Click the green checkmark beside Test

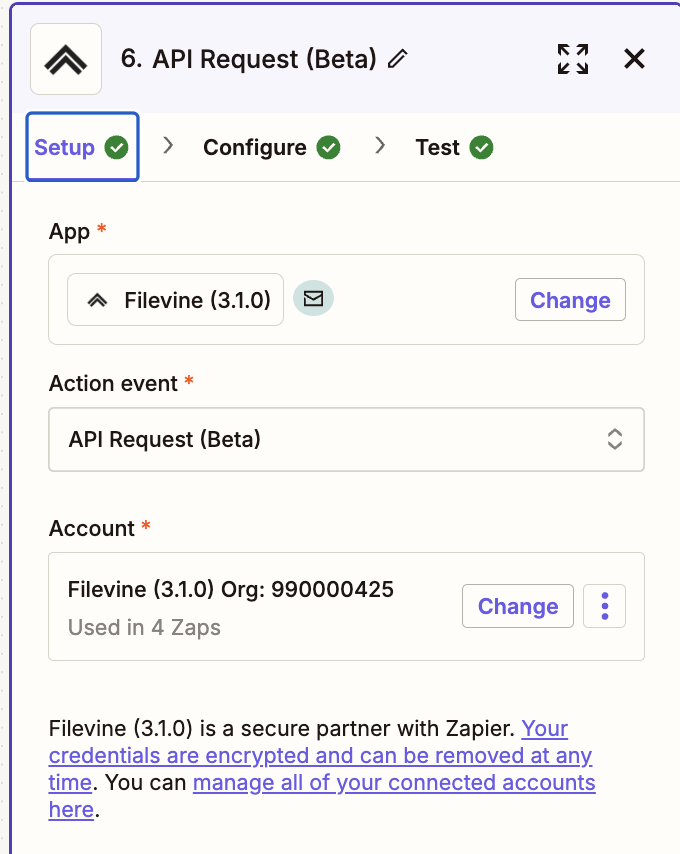pyautogui.click(x=482, y=148)
